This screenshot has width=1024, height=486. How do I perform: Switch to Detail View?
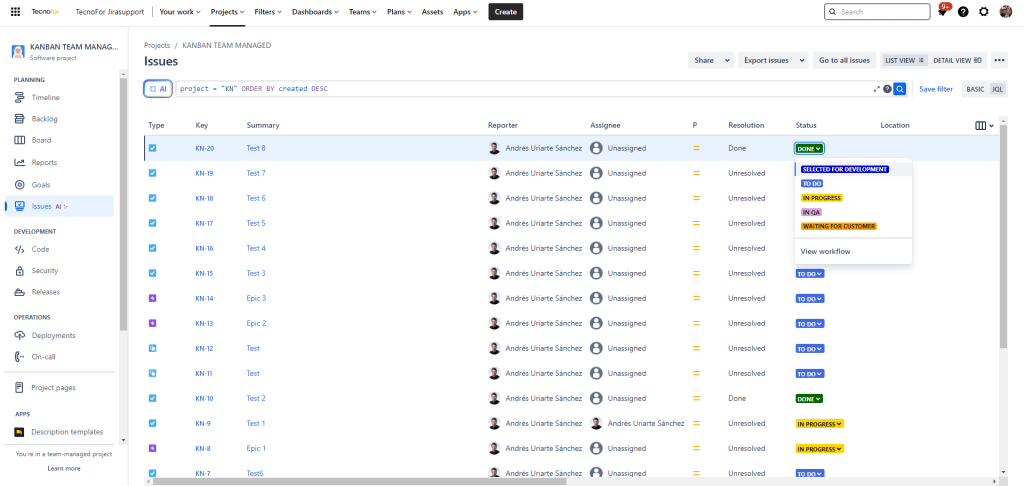(959, 60)
